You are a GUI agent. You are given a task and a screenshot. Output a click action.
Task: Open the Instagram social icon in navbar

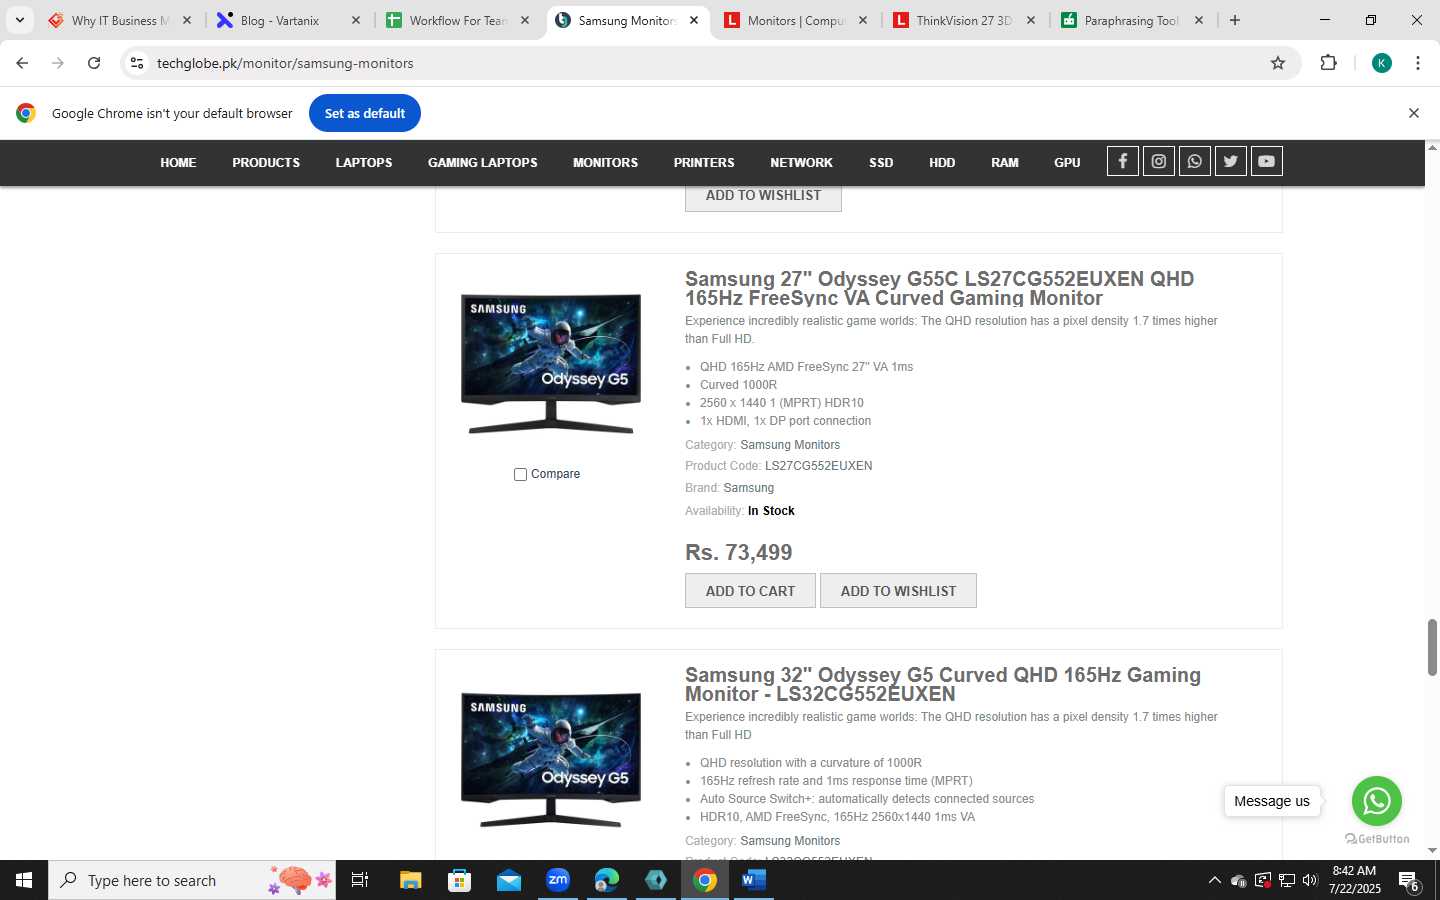coord(1159,161)
